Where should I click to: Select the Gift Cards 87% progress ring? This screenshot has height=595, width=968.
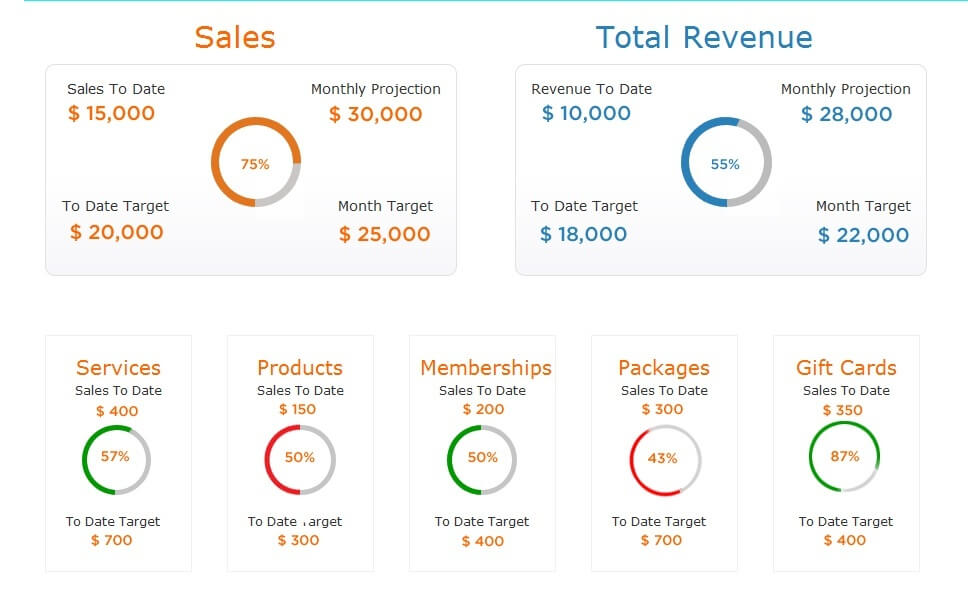(845, 456)
